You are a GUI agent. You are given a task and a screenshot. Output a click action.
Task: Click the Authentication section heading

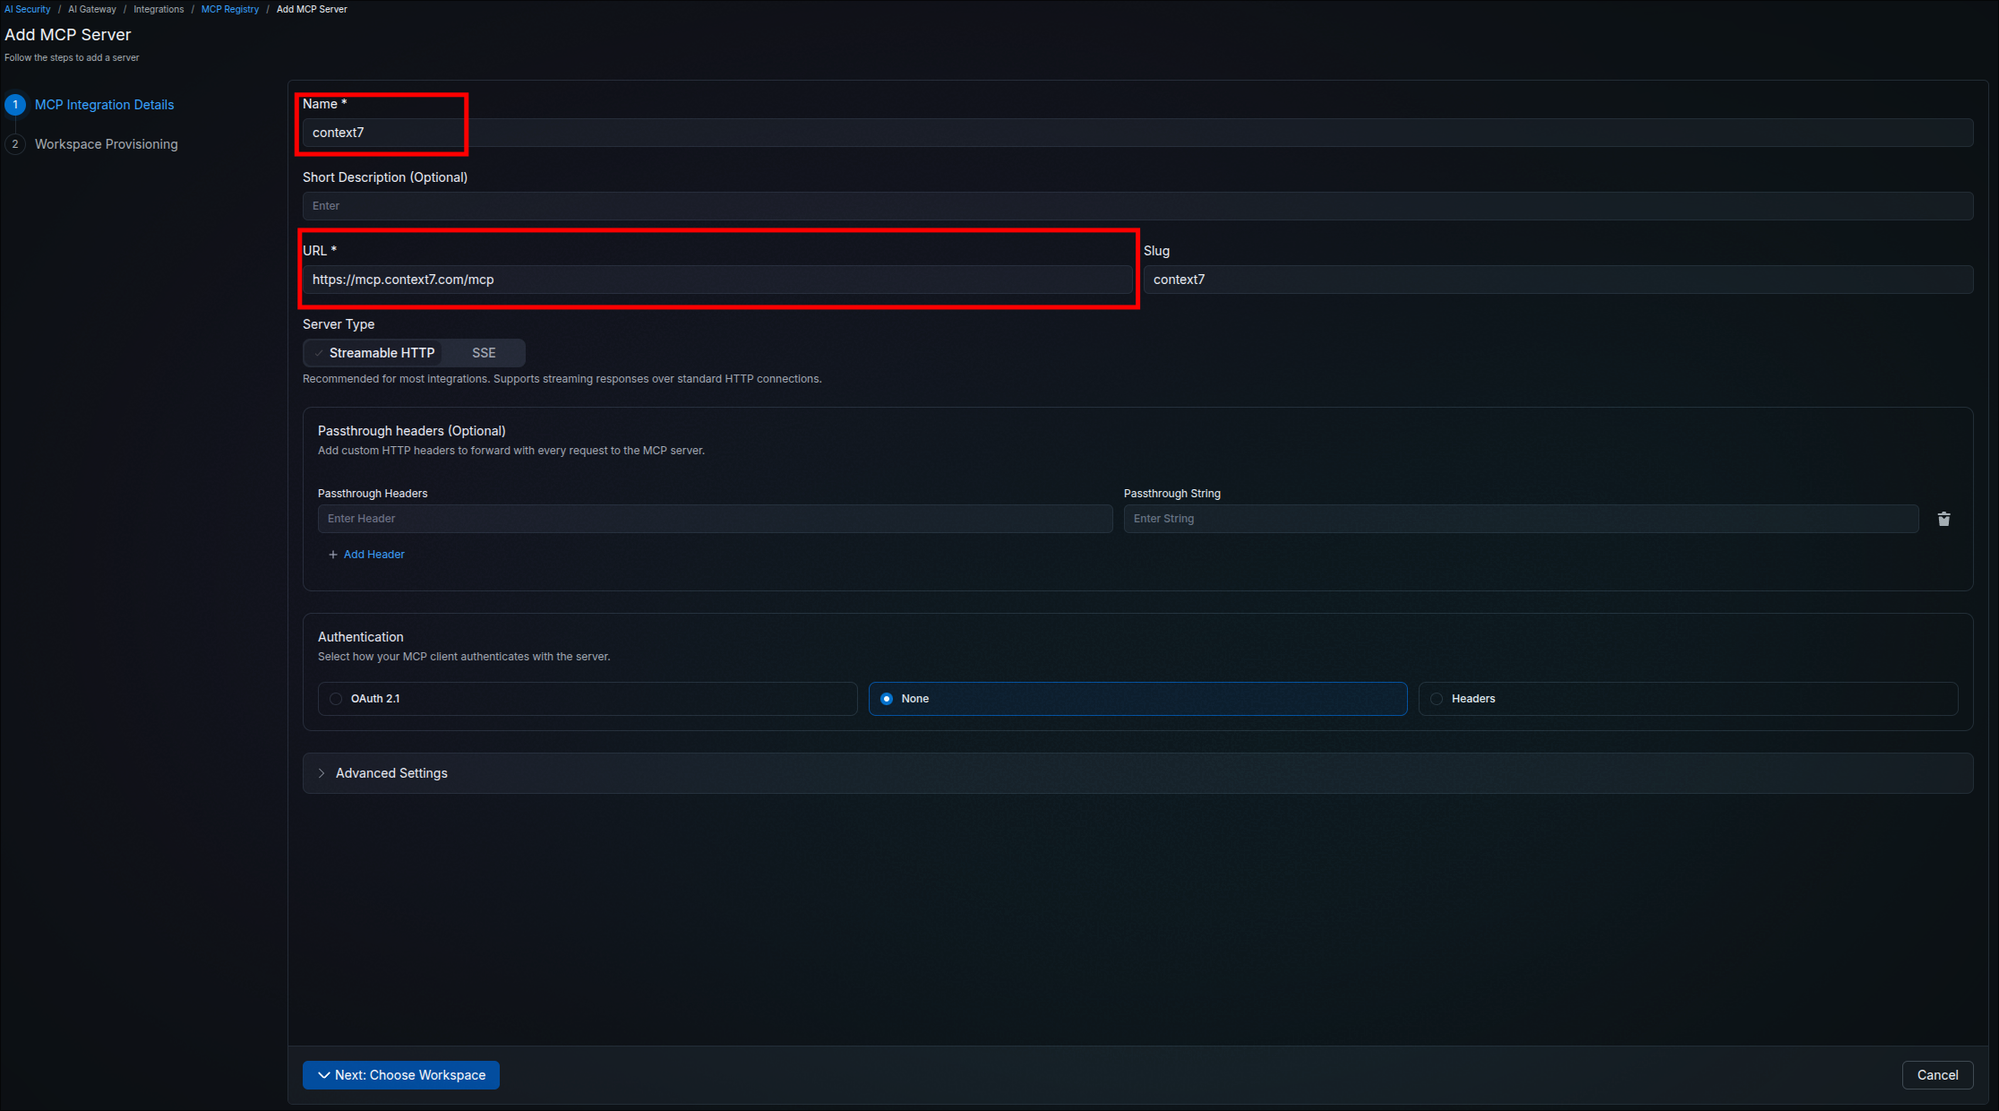point(361,637)
